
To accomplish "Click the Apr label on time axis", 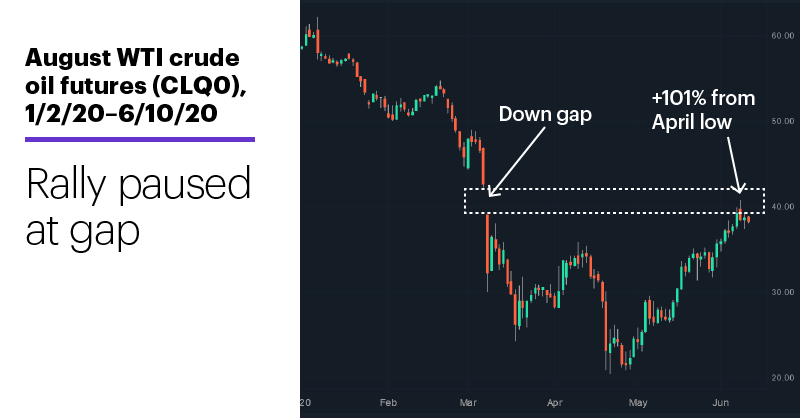I will (555, 403).
